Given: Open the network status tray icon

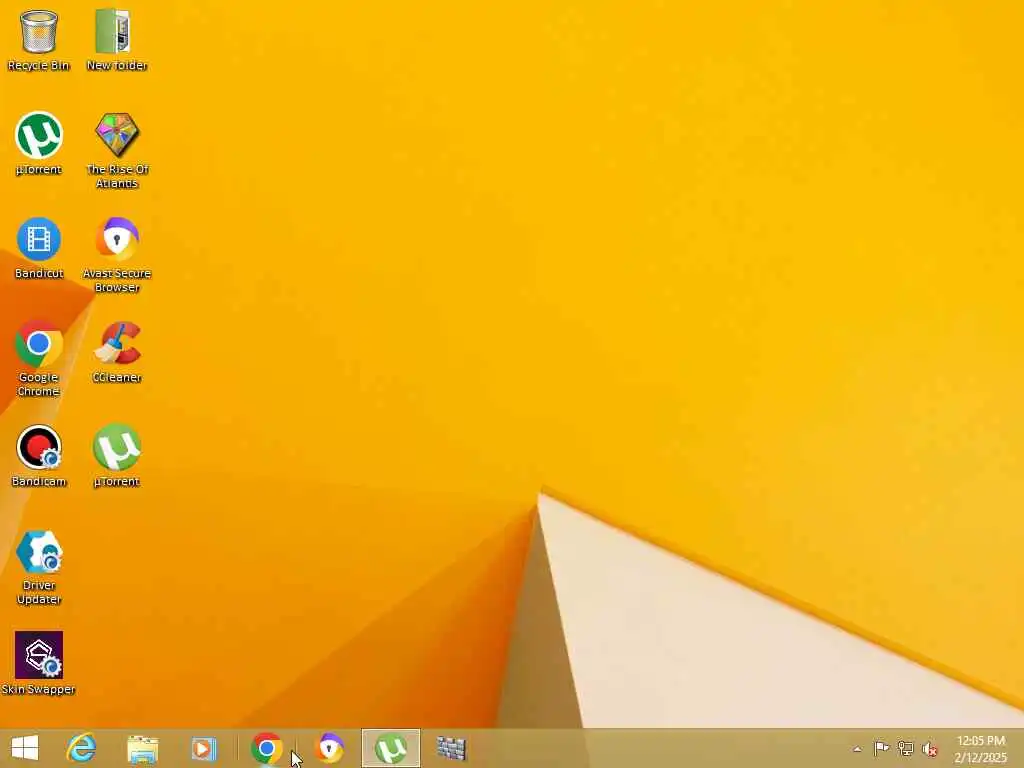Looking at the screenshot, I should [x=905, y=748].
